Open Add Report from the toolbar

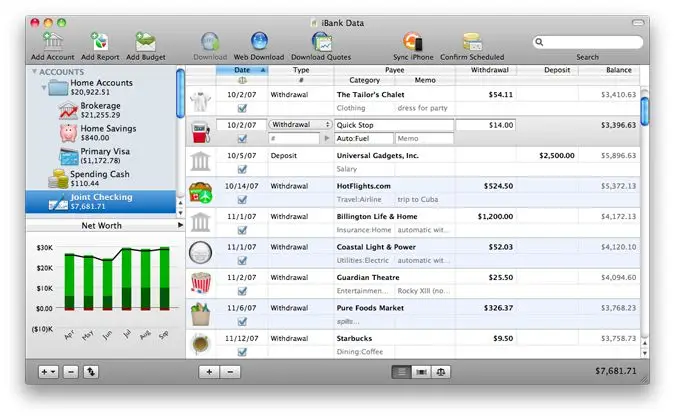pos(100,42)
